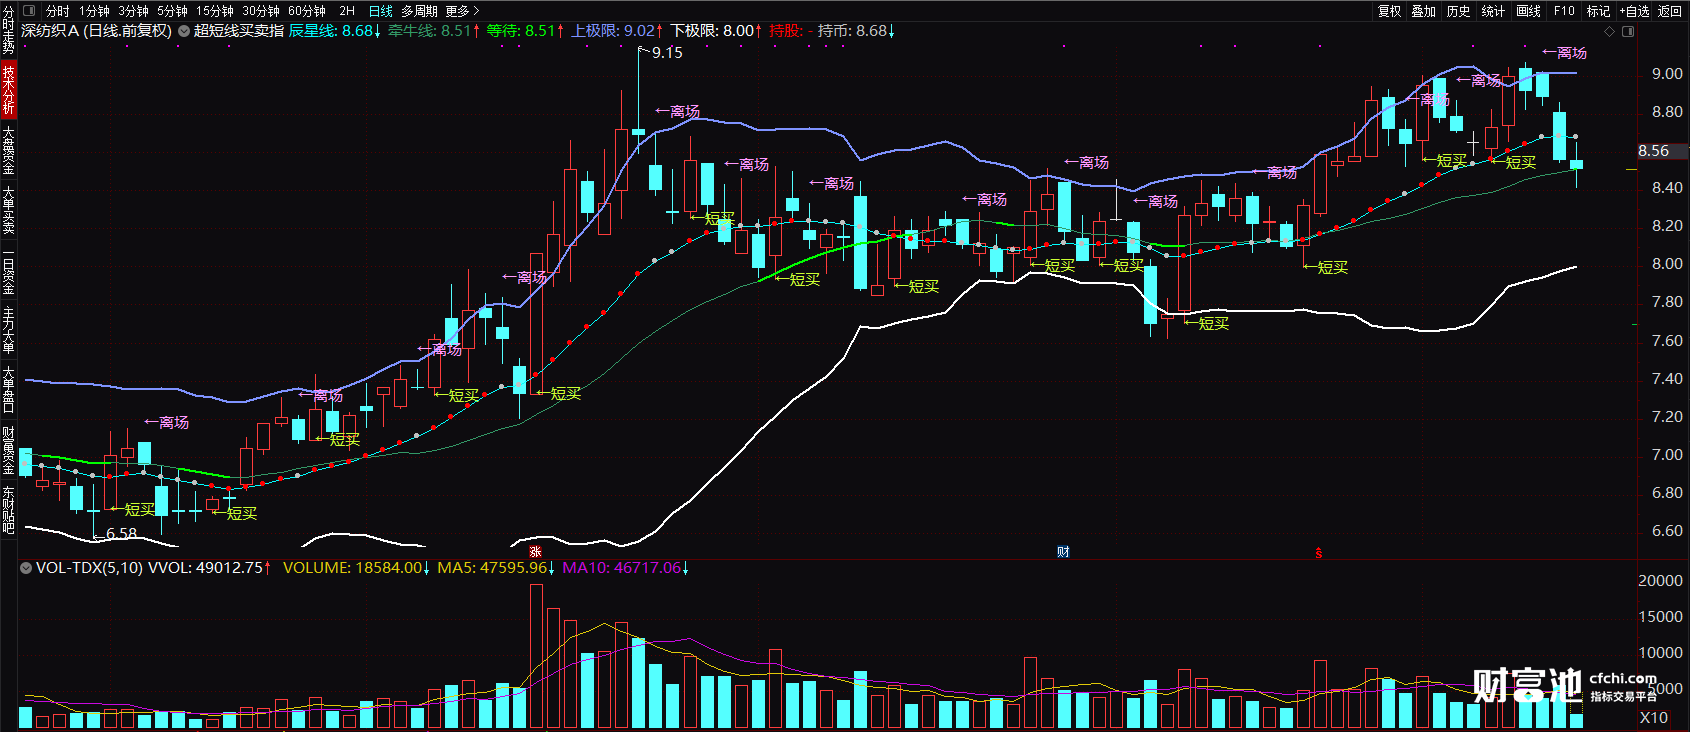
Task: Select the 日线 daily period
Action: [x=380, y=11]
